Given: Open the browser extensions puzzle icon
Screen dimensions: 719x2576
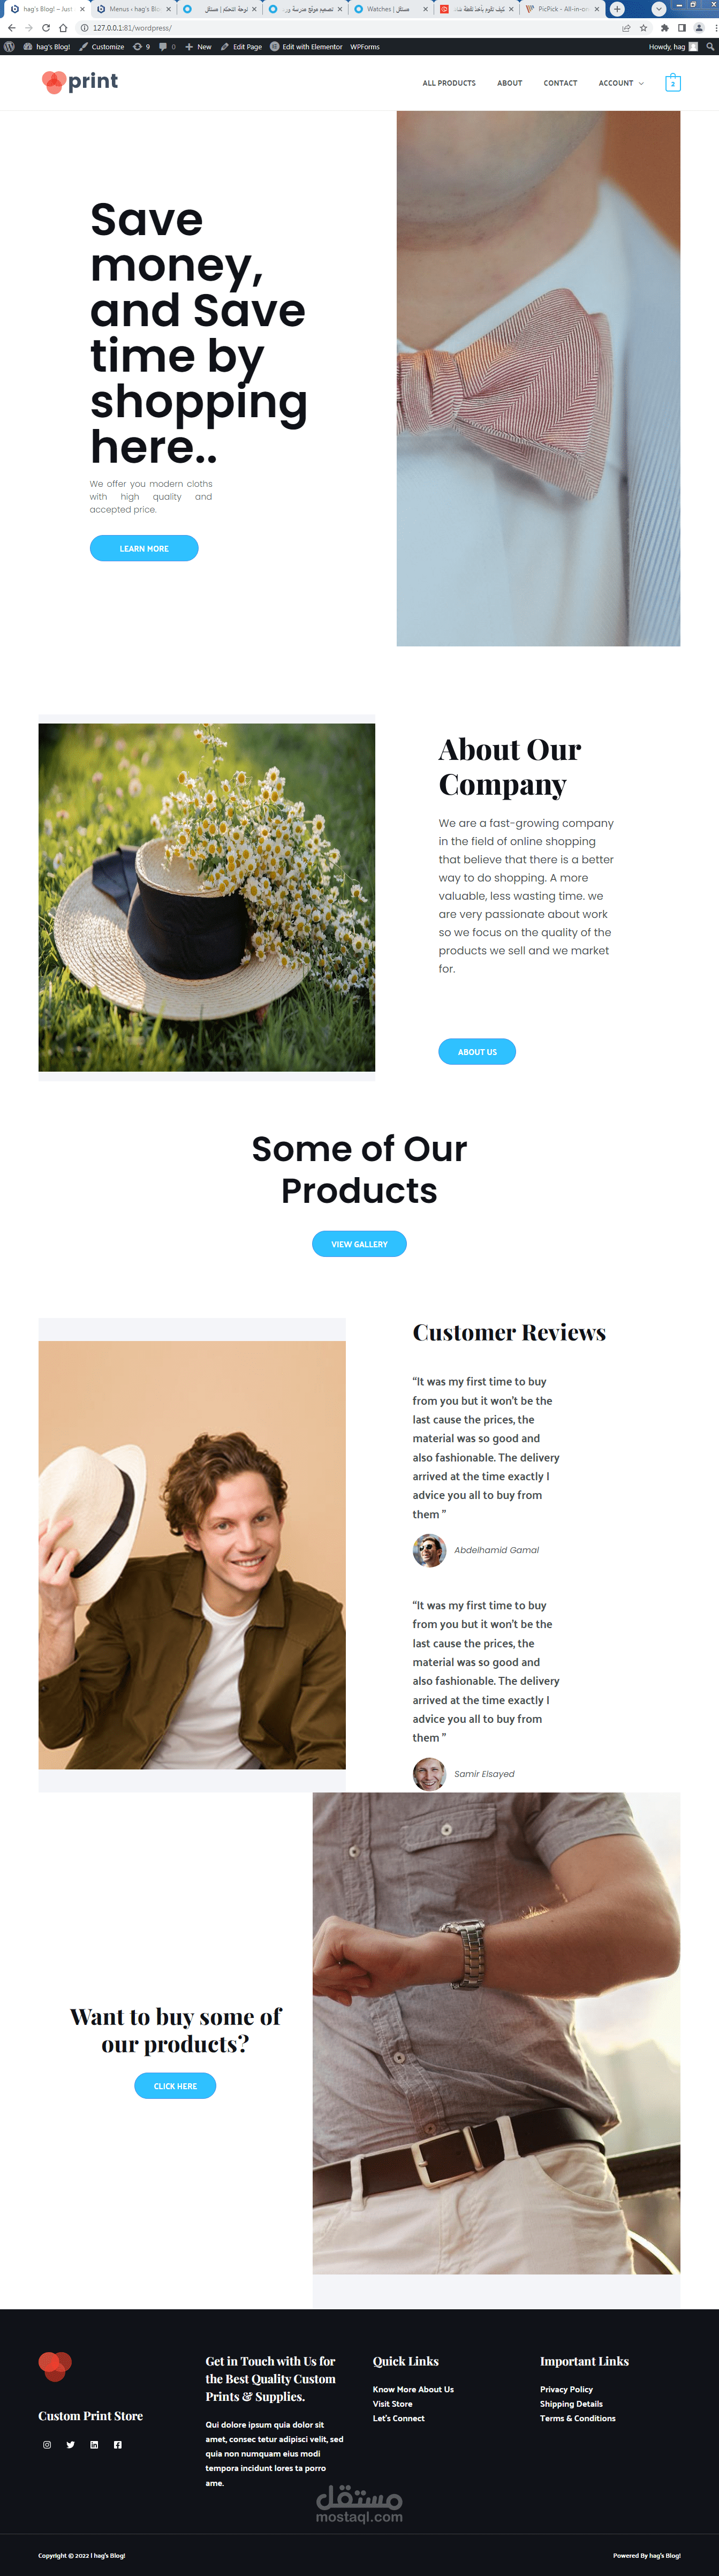Looking at the screenshot, I should pos(664,28).
